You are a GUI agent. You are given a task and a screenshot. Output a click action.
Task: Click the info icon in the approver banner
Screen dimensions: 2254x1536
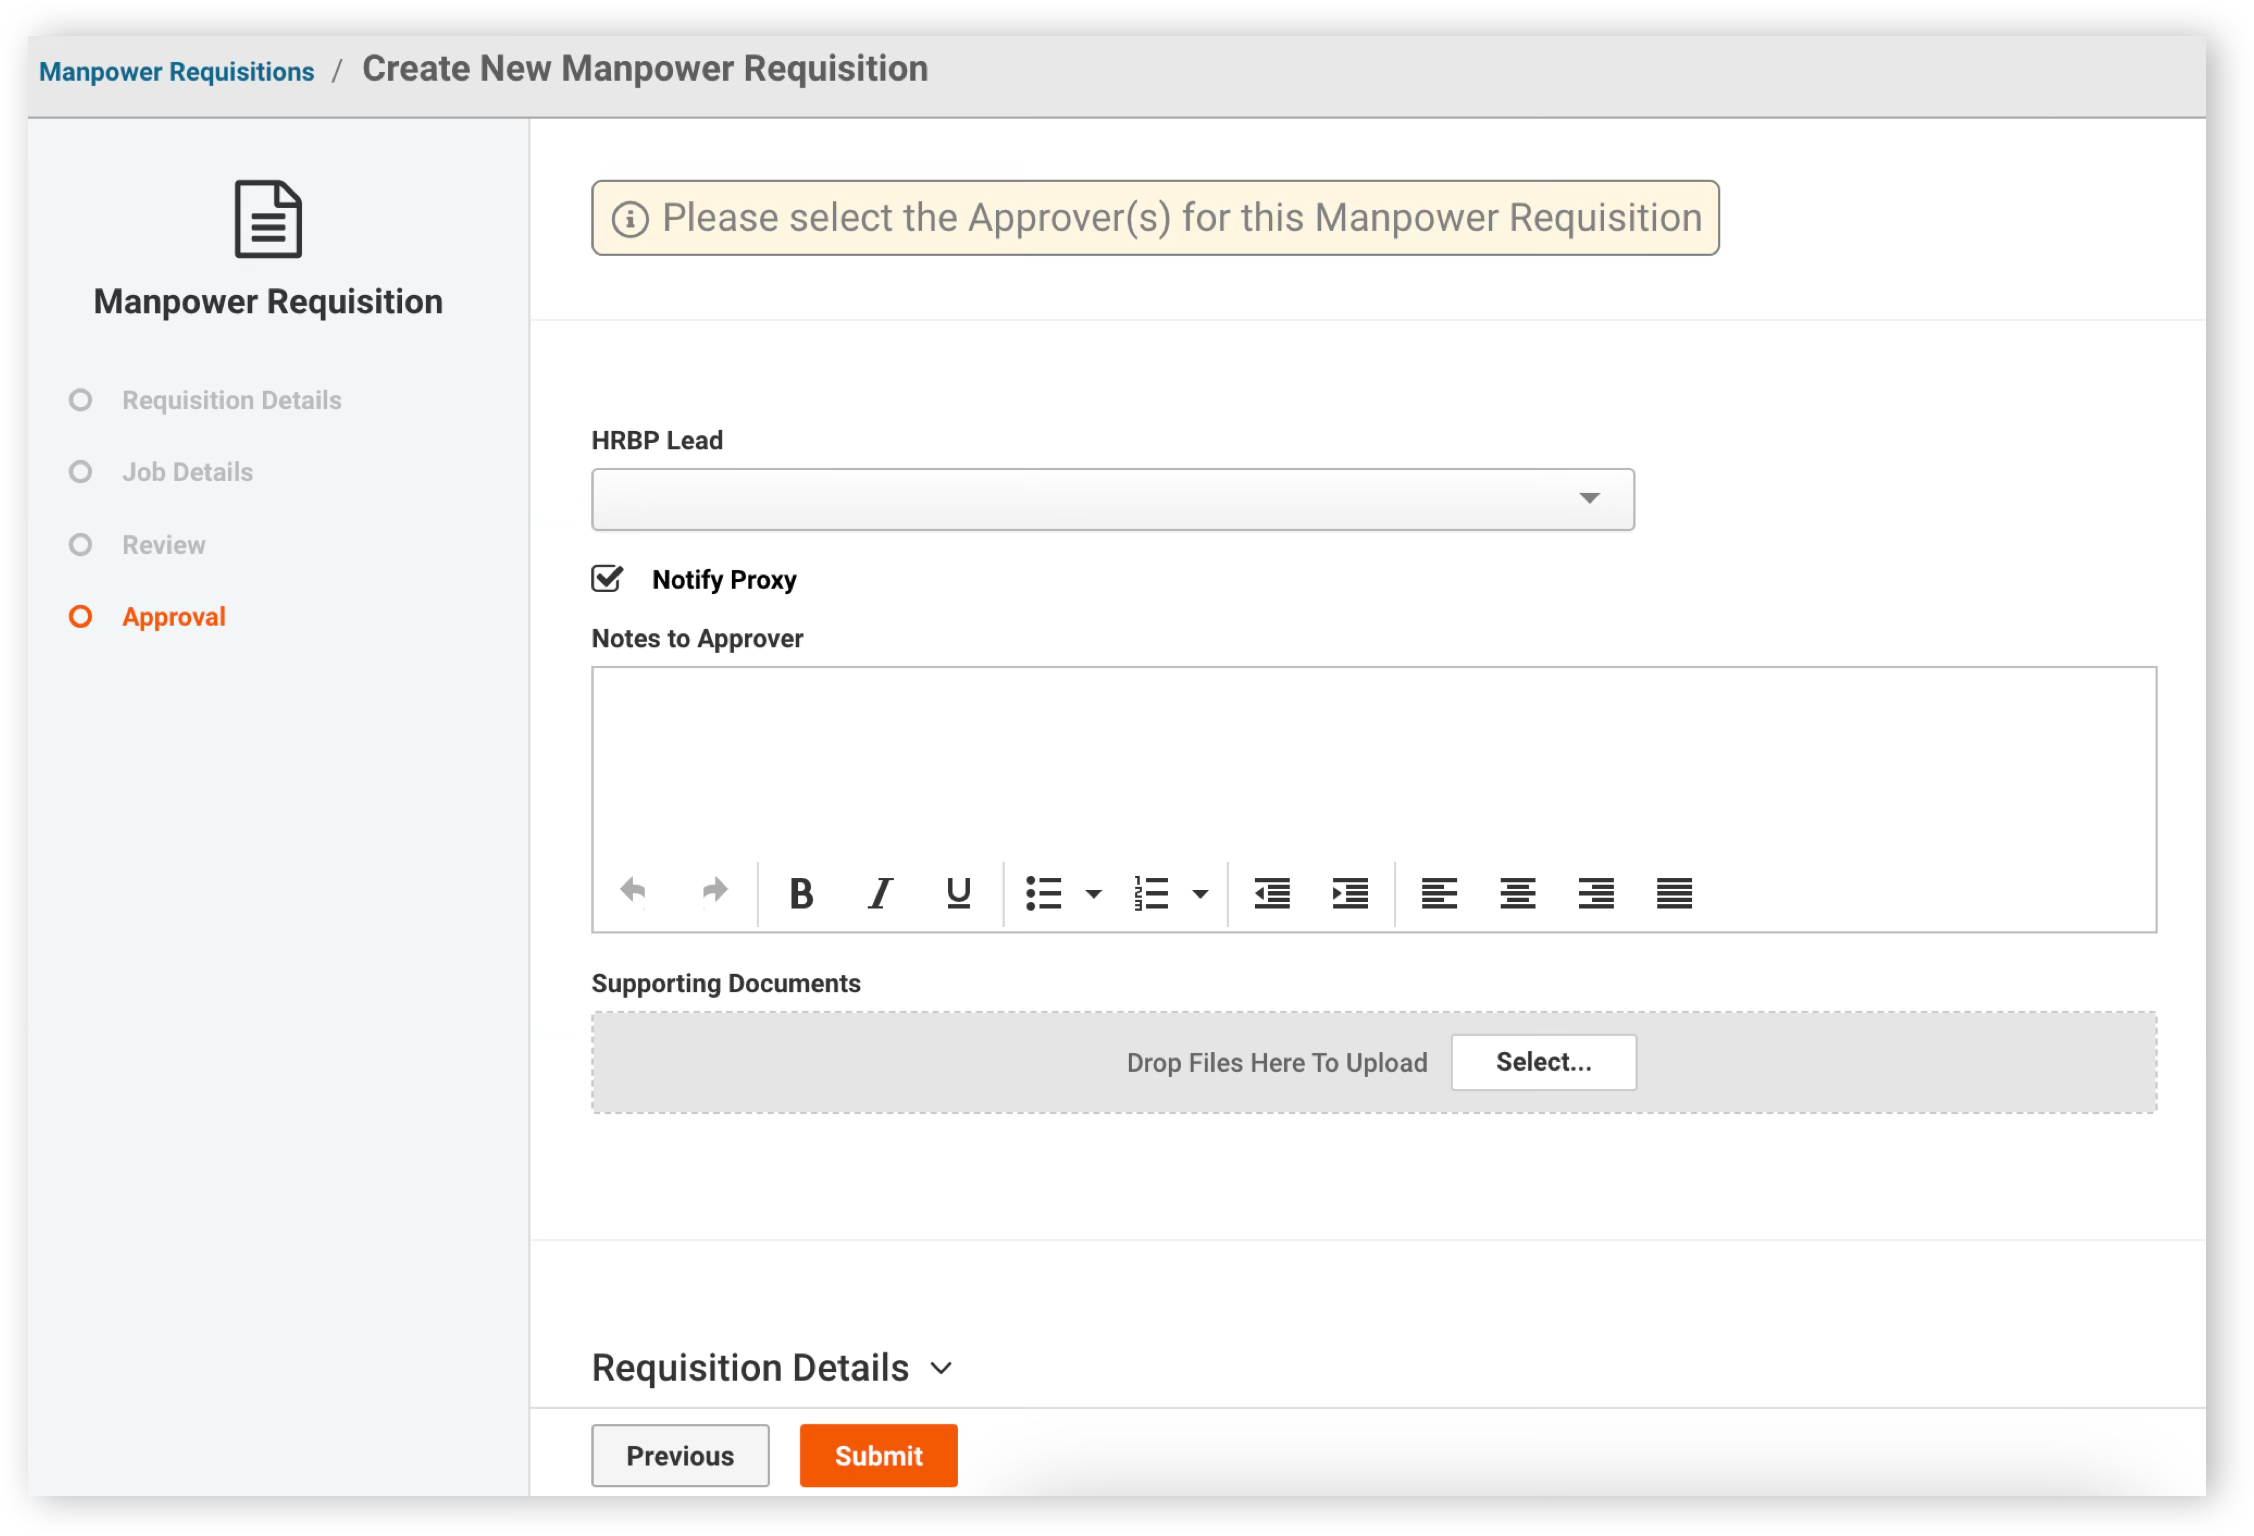(630, 219)
